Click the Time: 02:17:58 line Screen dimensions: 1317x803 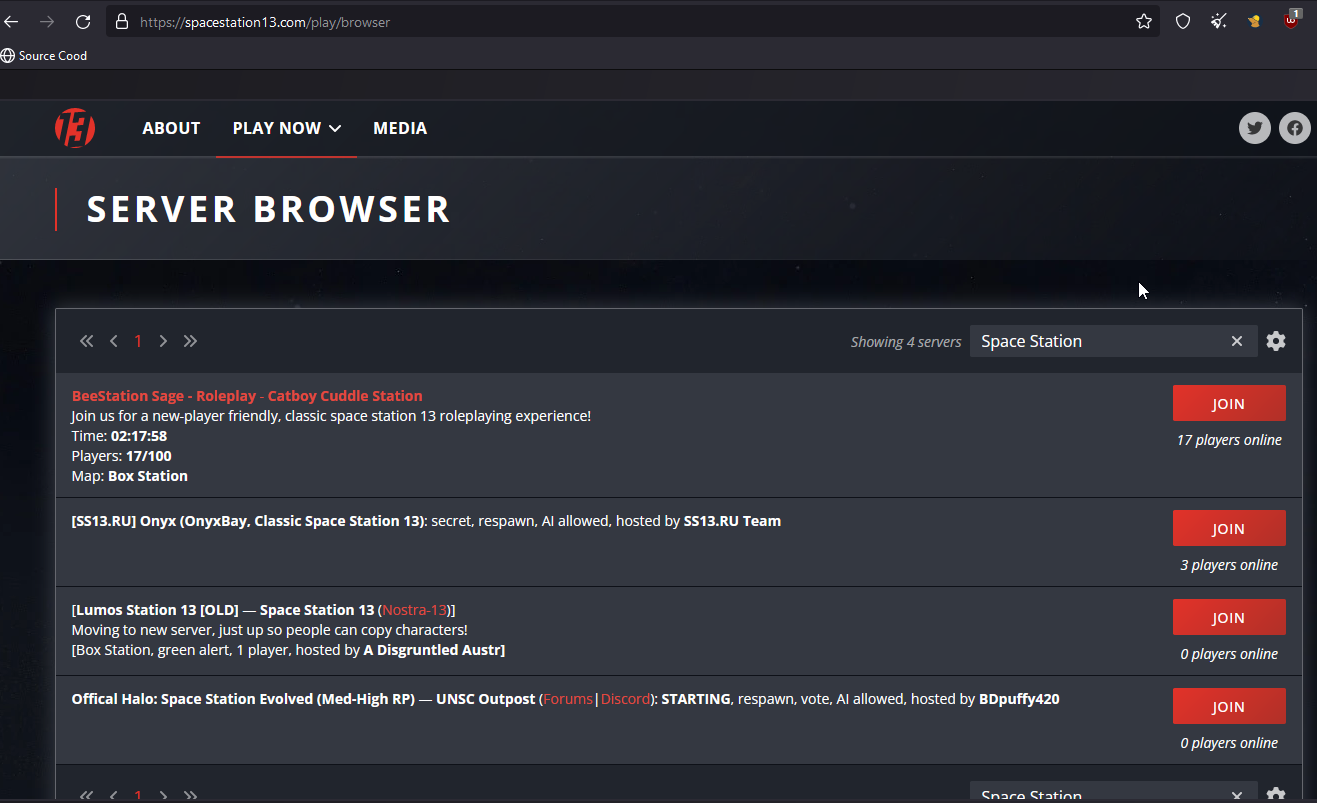[x=119, y=436]
